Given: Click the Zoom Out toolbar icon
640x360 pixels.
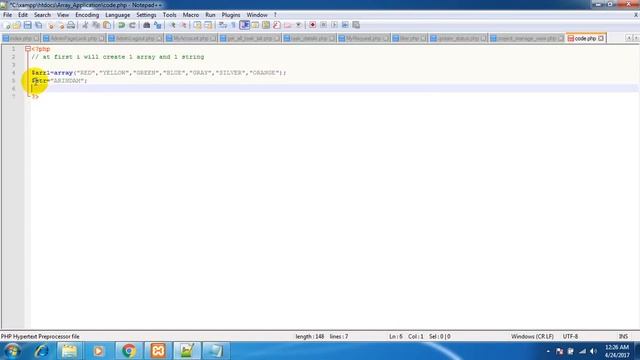Looking at the screenshot, I should click(184, 25).
